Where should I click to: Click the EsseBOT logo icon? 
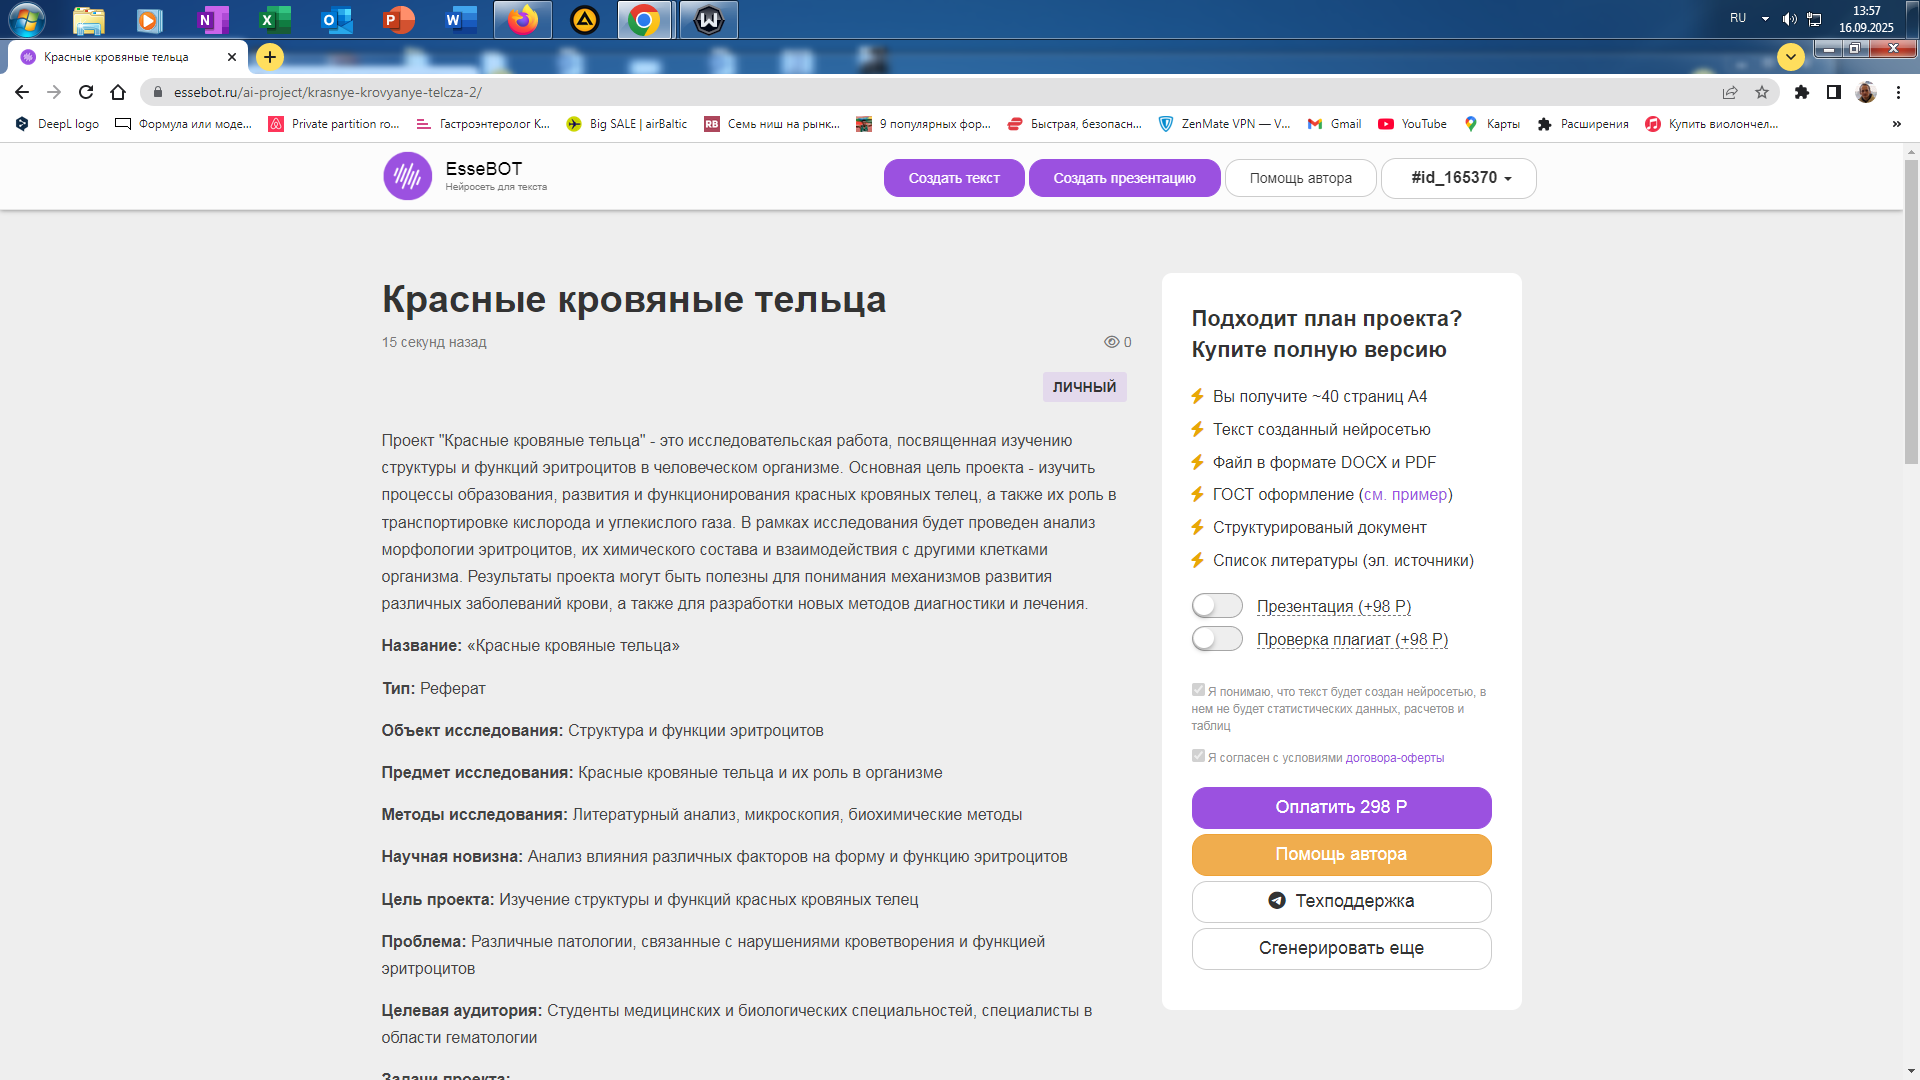pyautogui.click(x=407, y=177)
